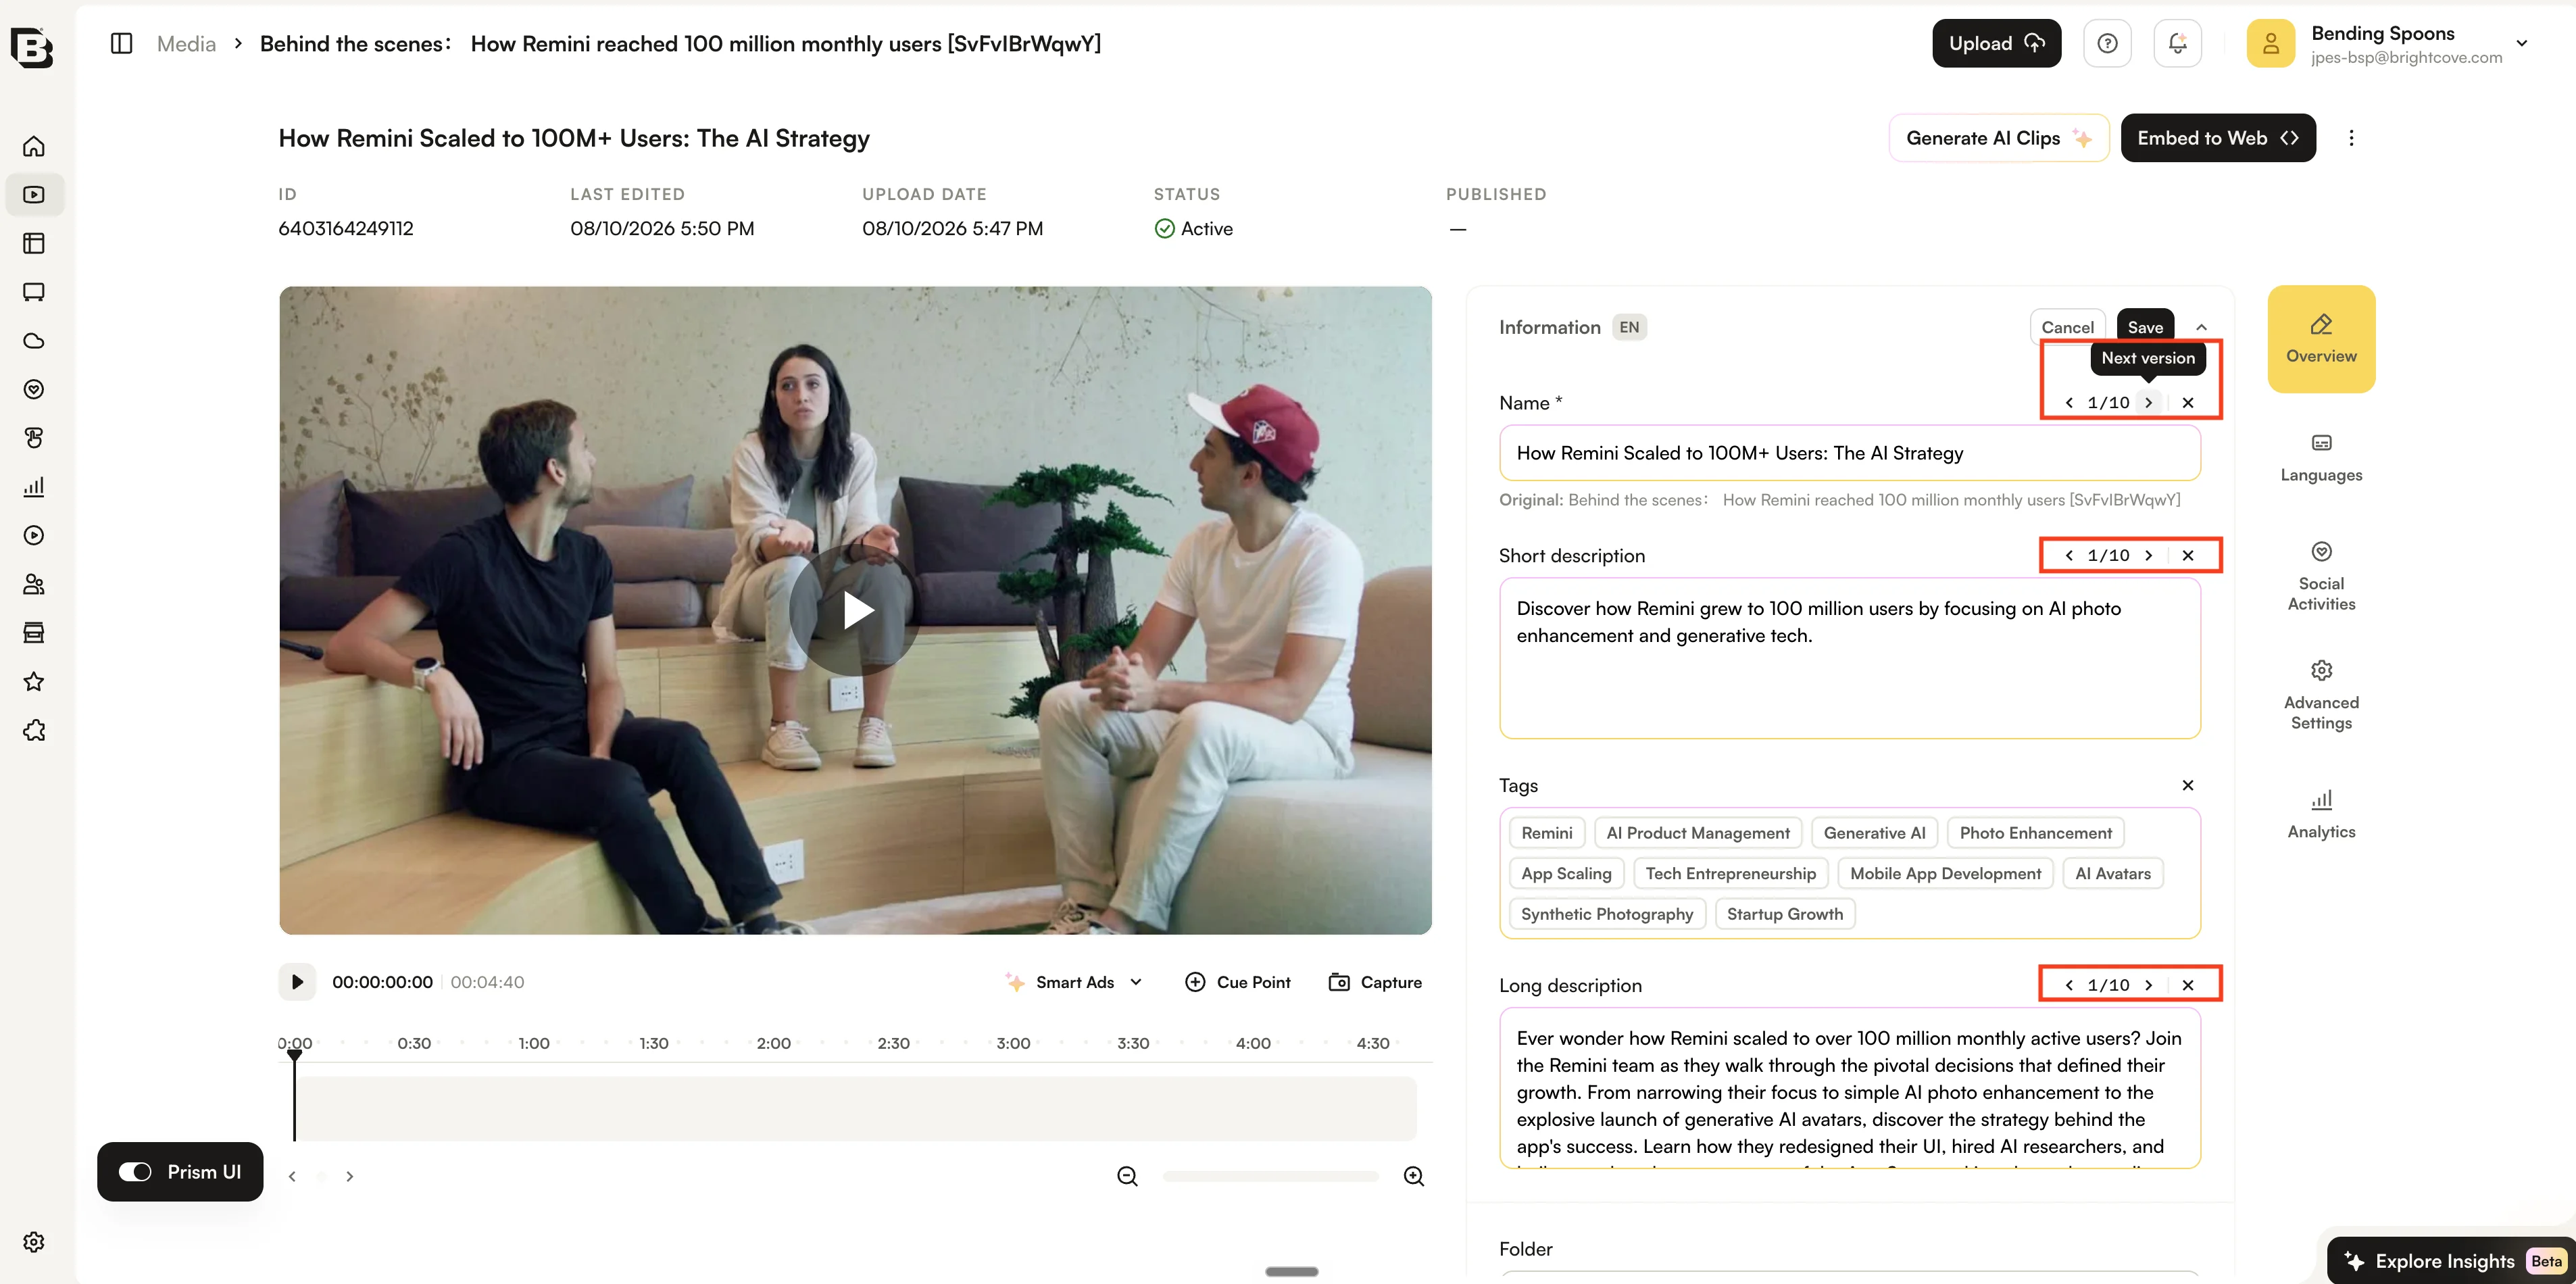Select the Generative AI tag

(x=1874, y=833)
